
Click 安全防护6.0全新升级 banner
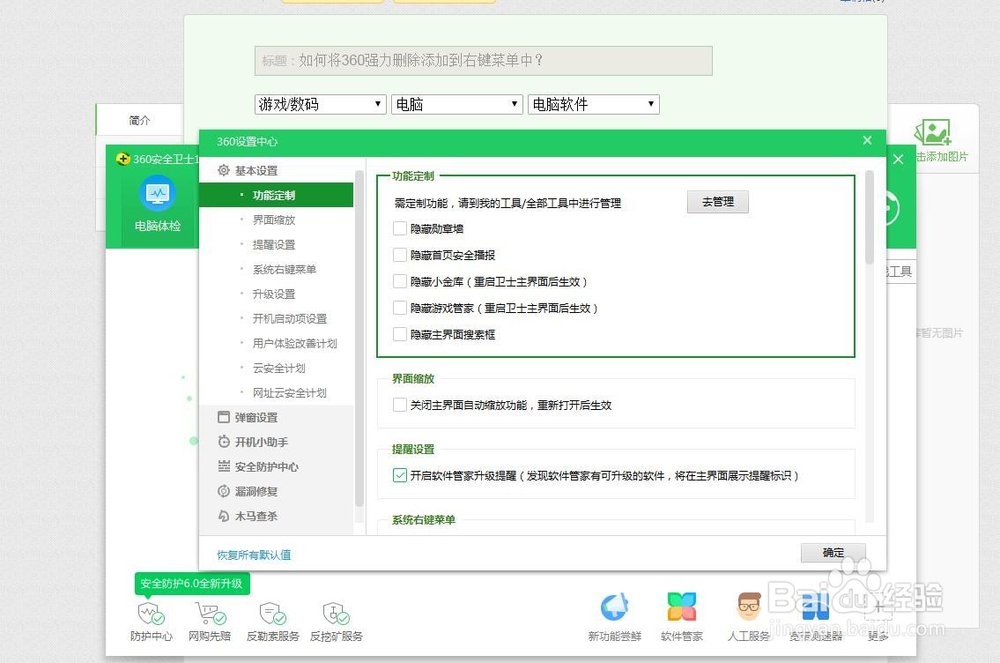click(192, 583)
